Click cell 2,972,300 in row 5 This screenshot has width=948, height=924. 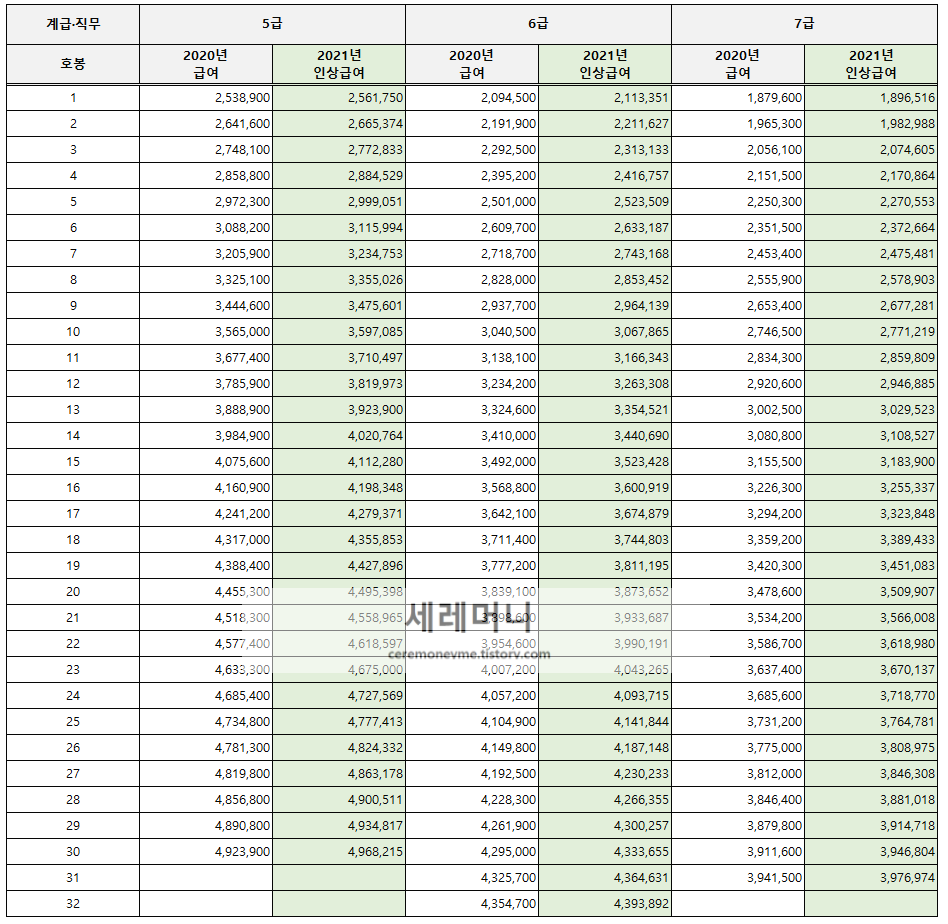click(206, 202)
